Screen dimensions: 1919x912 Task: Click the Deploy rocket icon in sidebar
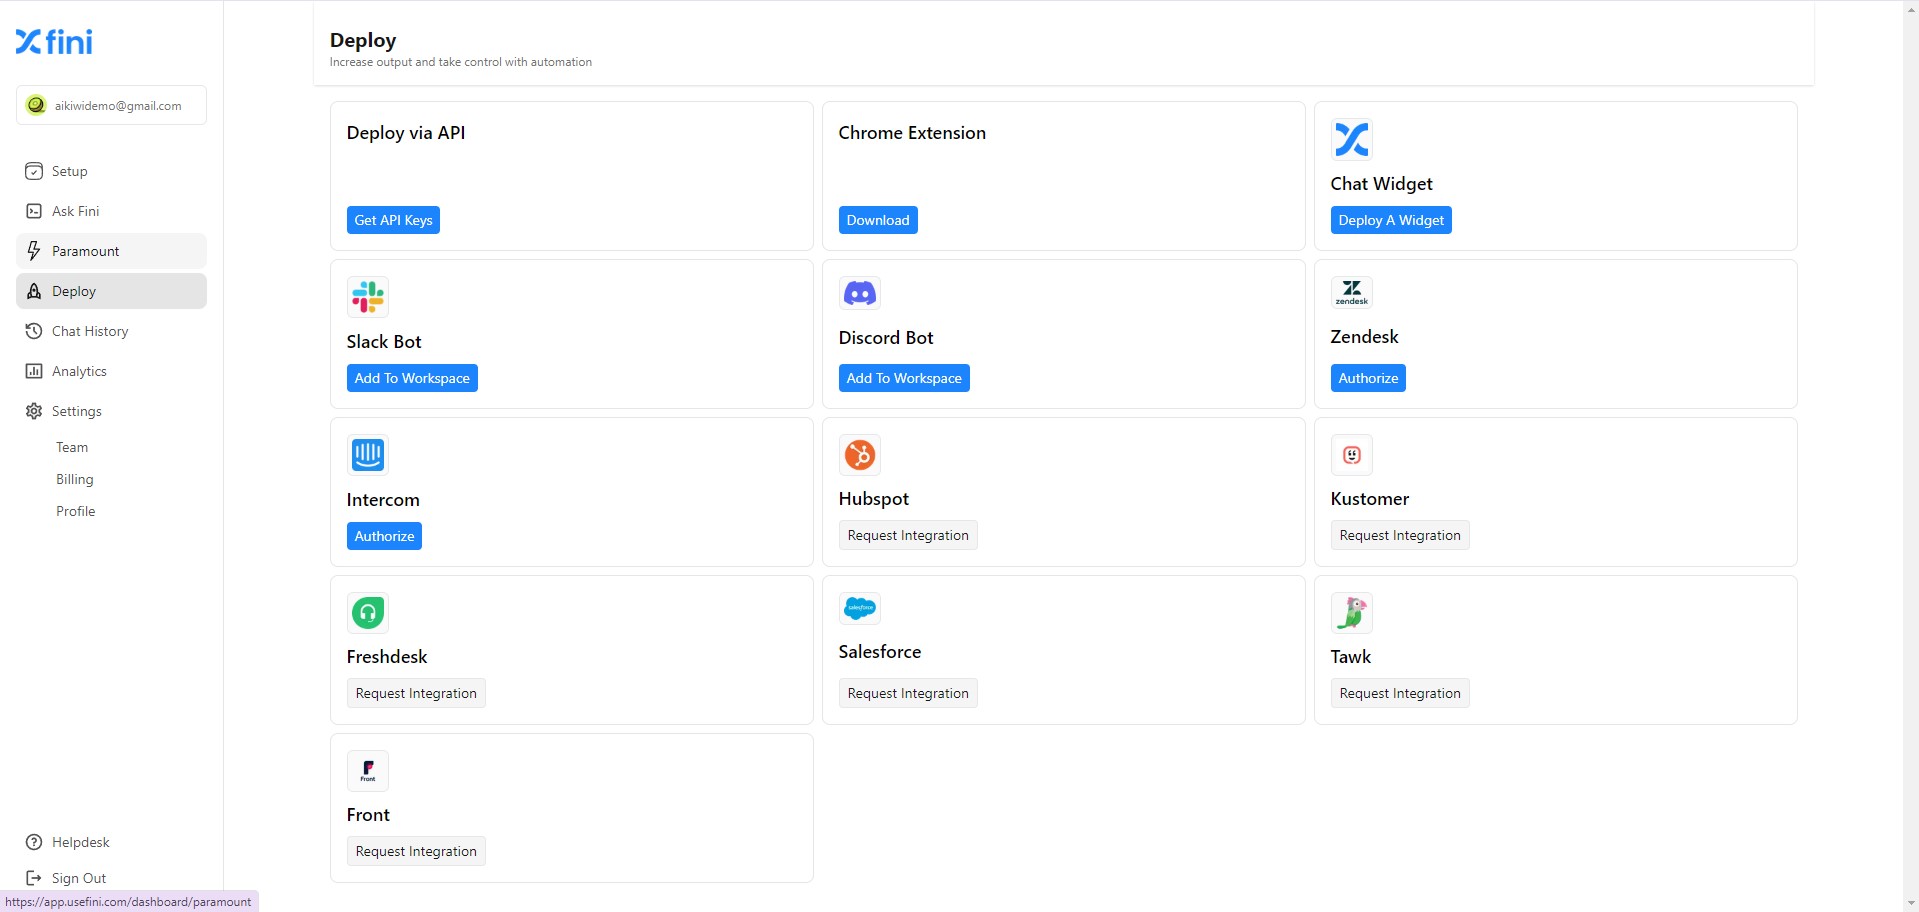[34, 291]
